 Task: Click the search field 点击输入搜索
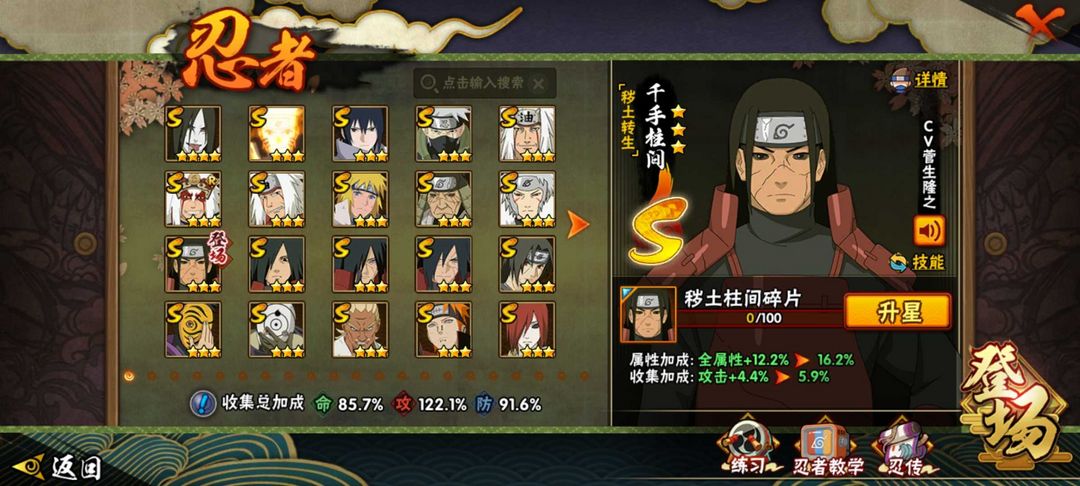(x=485, y=83)
